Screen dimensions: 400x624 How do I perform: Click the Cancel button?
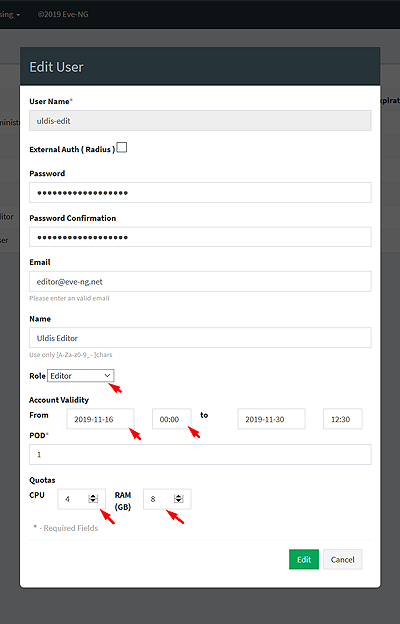pos(342,560)
